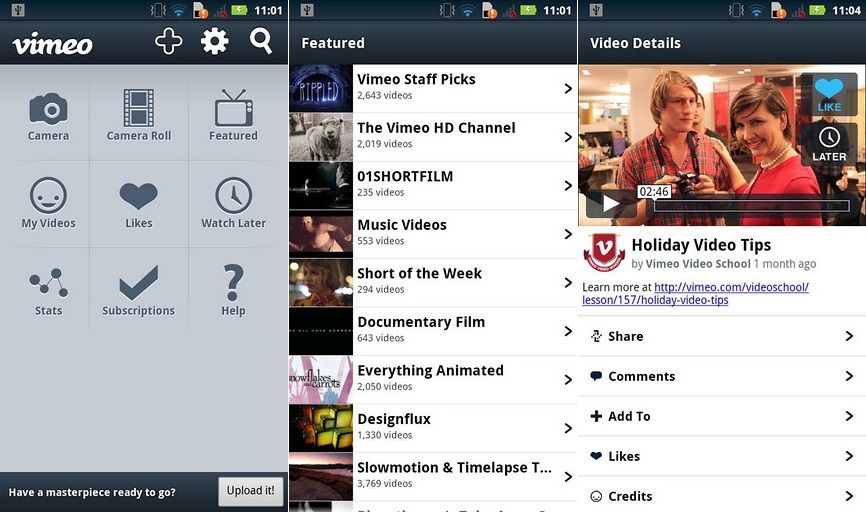Open Designflux yellow cubes thumbnail
This screenshot has height=512, width=866.
tap(321, 428)
